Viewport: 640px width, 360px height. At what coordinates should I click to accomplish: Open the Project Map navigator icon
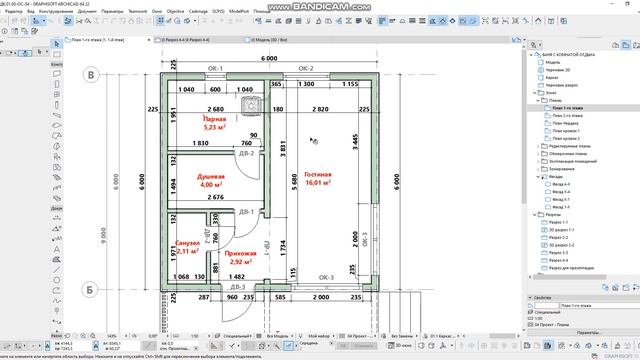coord(616,45)
